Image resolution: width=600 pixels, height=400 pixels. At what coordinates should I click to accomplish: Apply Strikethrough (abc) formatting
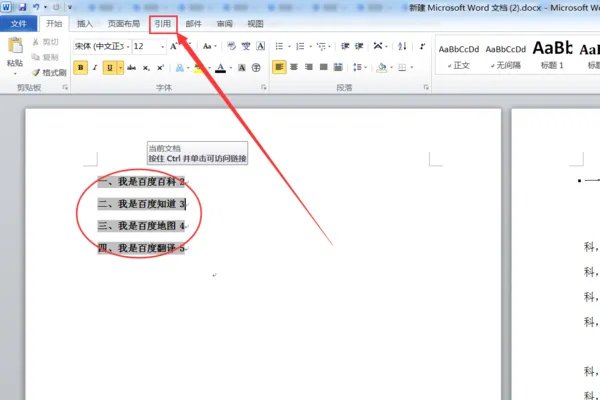pyautogui.click(x=131, y=68)
